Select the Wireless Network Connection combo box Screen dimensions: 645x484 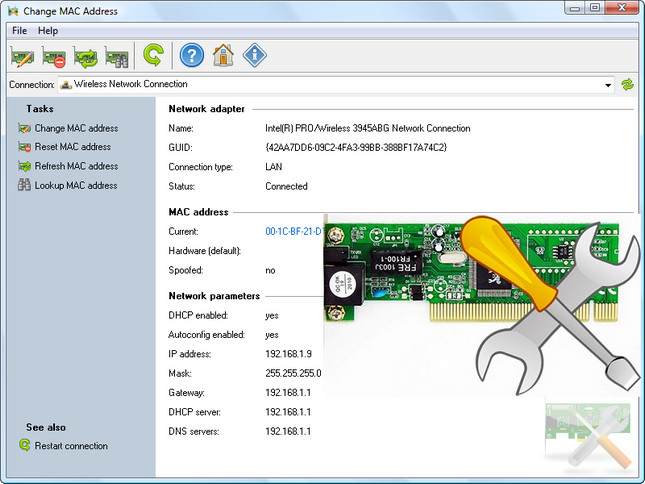coord(330,85)
